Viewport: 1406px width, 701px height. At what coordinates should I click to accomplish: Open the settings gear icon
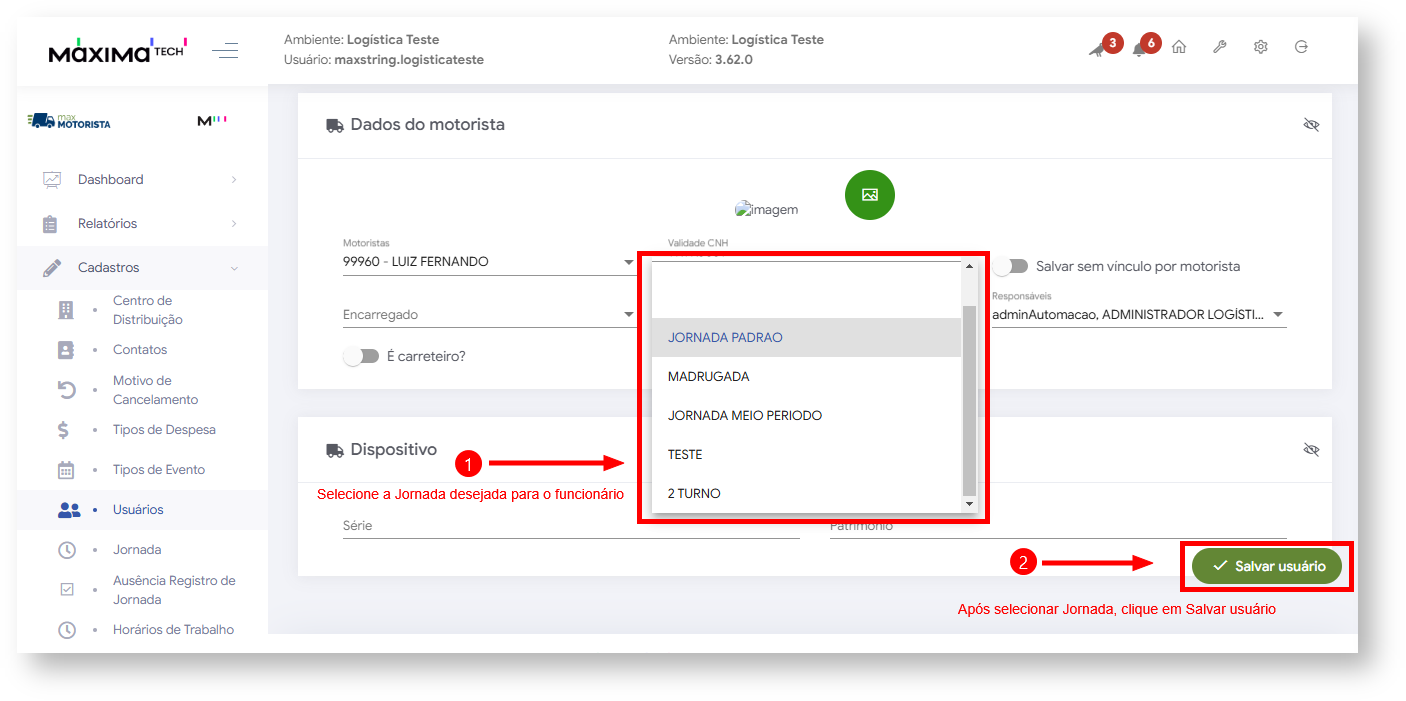[x=1260, y=47]
